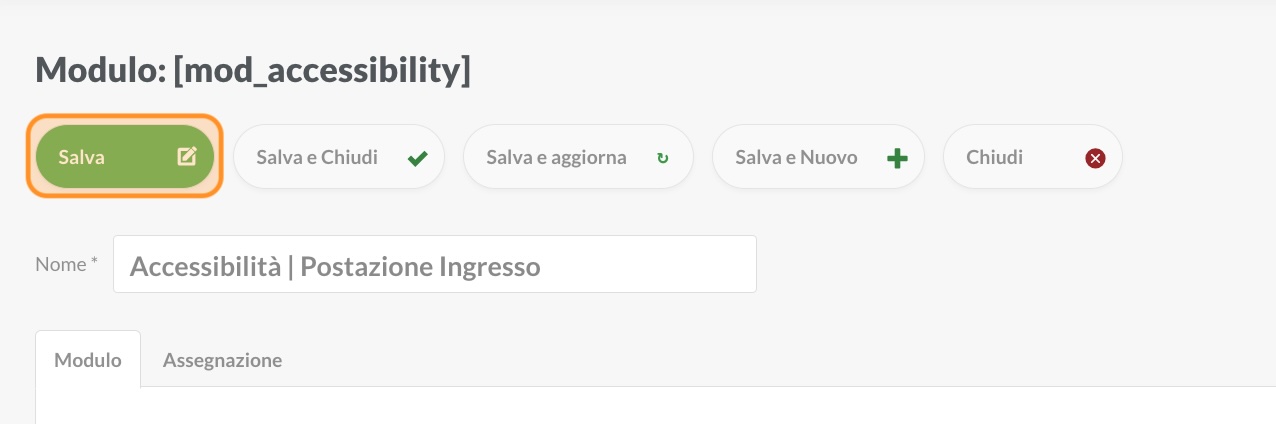Save using the Salva label
1276x424 pixels.
click(82, 157)
